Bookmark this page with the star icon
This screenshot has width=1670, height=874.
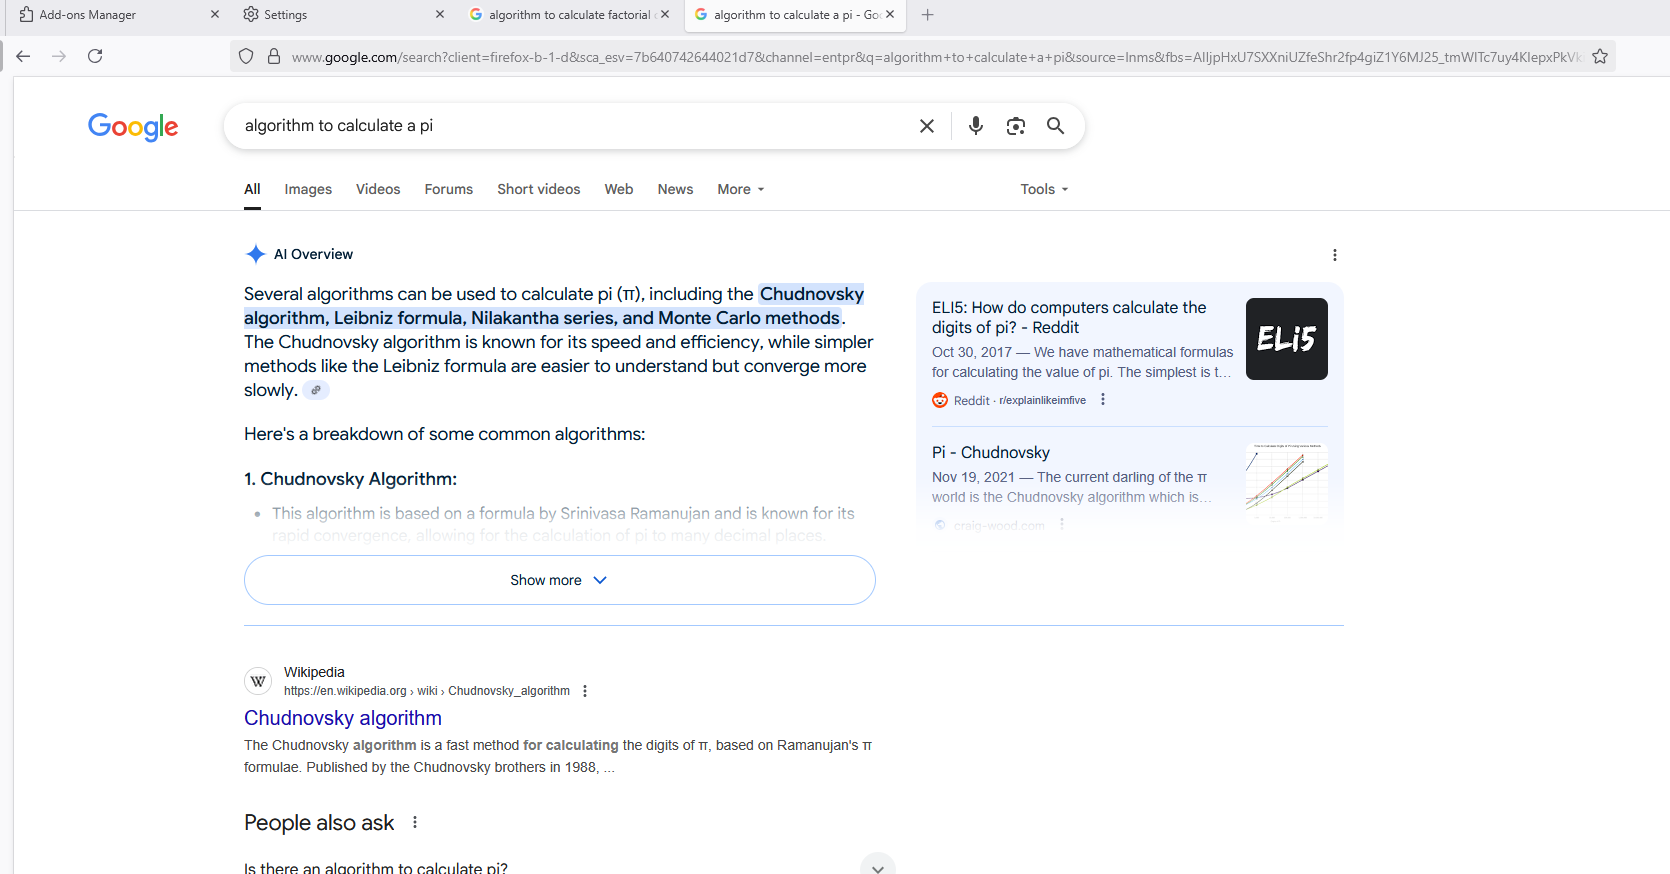[1600, 57]
